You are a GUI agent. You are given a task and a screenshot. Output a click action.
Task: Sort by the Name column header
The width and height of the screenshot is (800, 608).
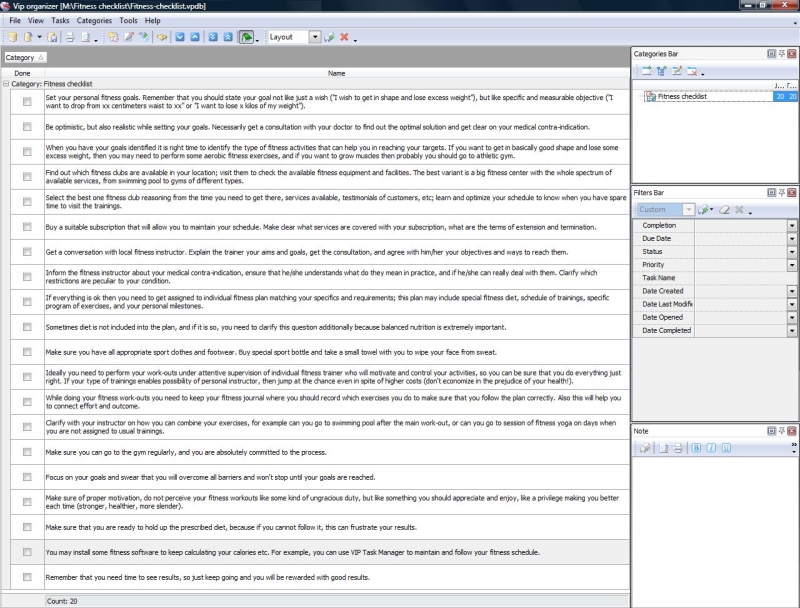pyautogui.click(x=336, y=73)
